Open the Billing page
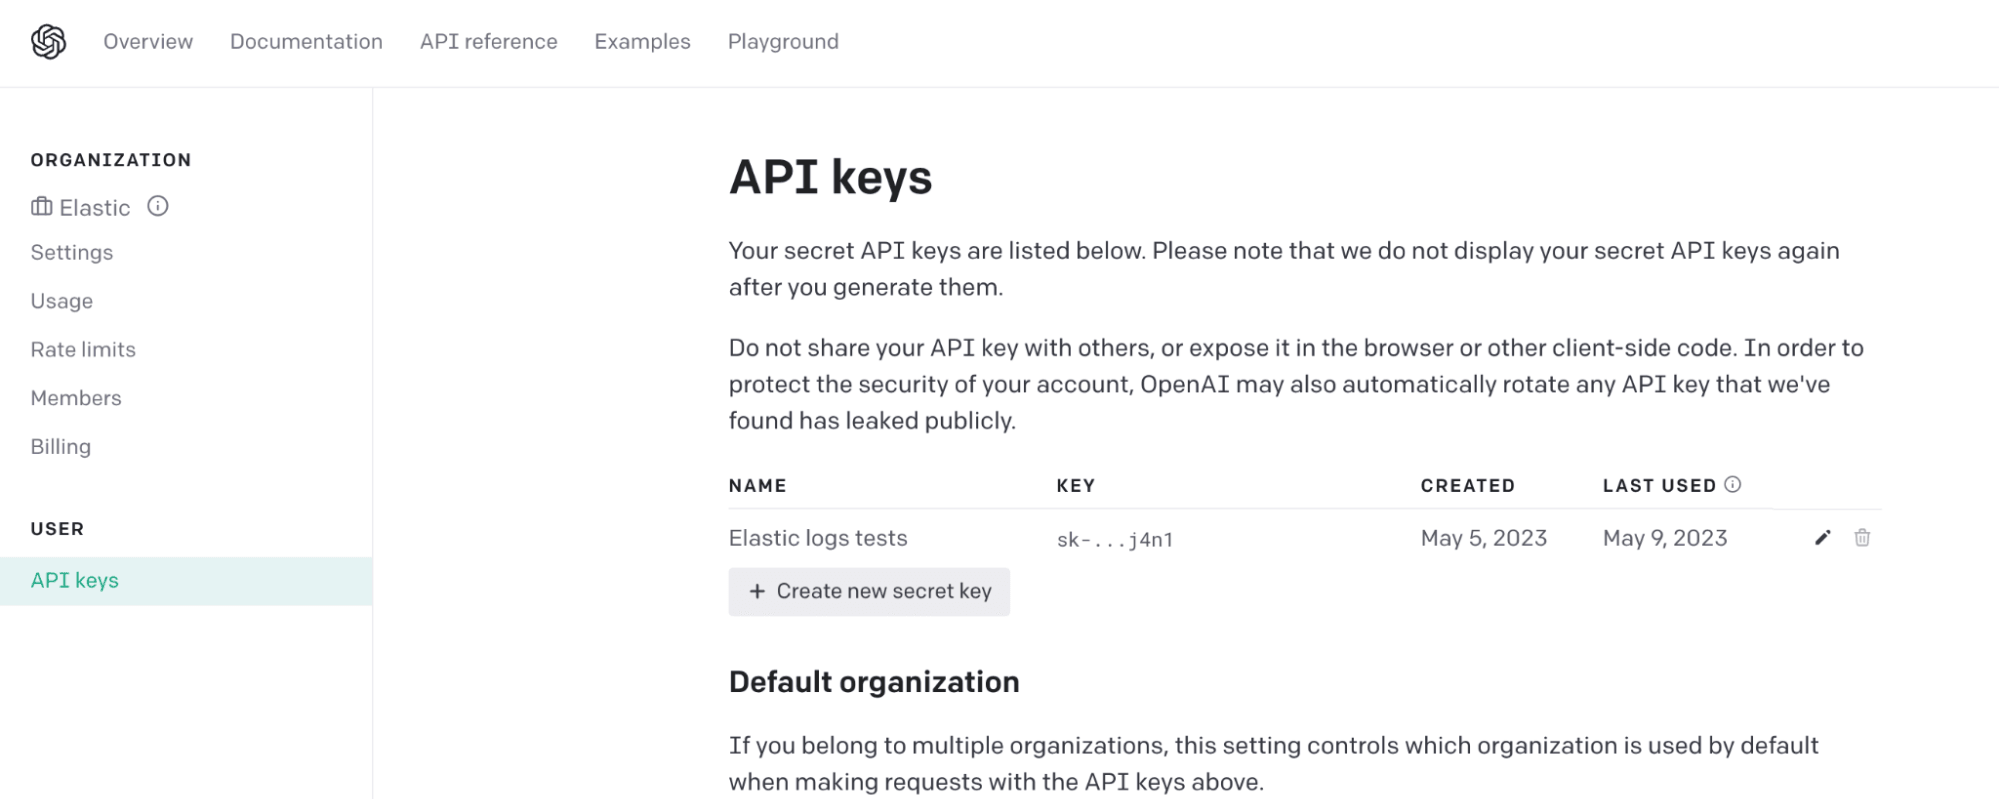This screenshot has height=801, width=1999. coord(61,447)
